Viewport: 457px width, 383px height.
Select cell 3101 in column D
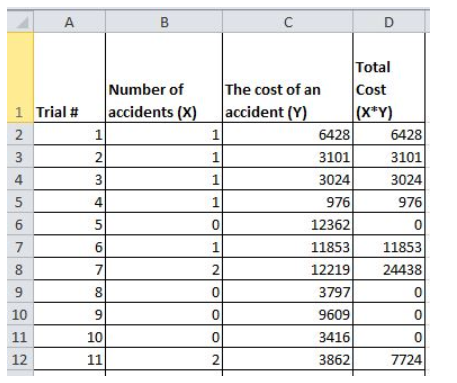pos(389,156)
